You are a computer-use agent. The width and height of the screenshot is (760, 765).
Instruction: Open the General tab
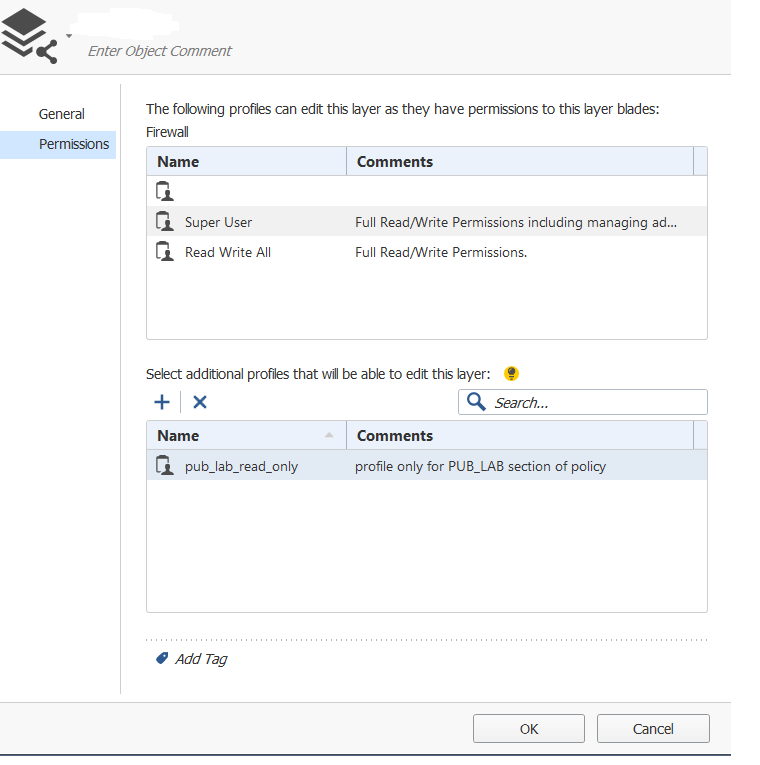pos(61,114)
